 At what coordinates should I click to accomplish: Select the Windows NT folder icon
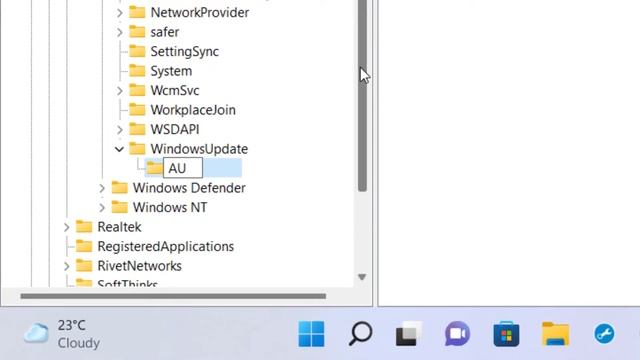click(x=120, y=207)
